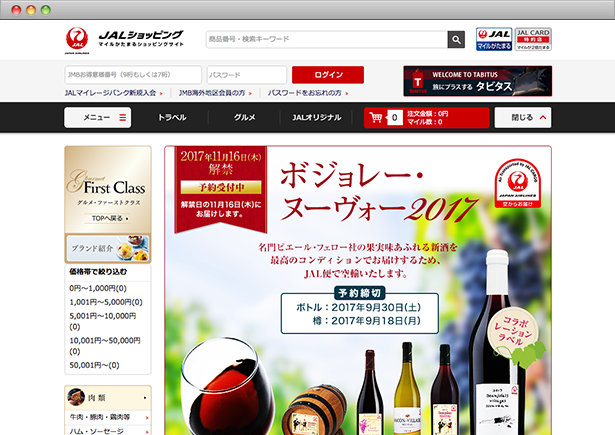This screenshot has height=435, width=615.
Task: Open the メニュー hamburger dropdown
Action: 98,117
